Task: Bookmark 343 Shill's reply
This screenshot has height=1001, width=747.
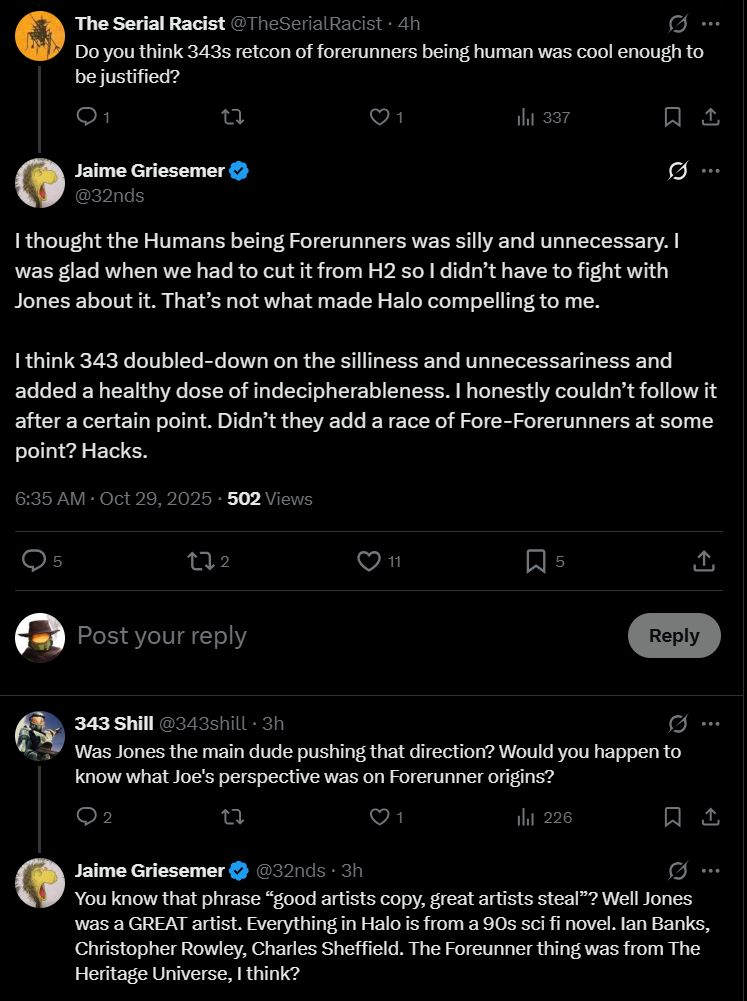Action: click(673, 817)
